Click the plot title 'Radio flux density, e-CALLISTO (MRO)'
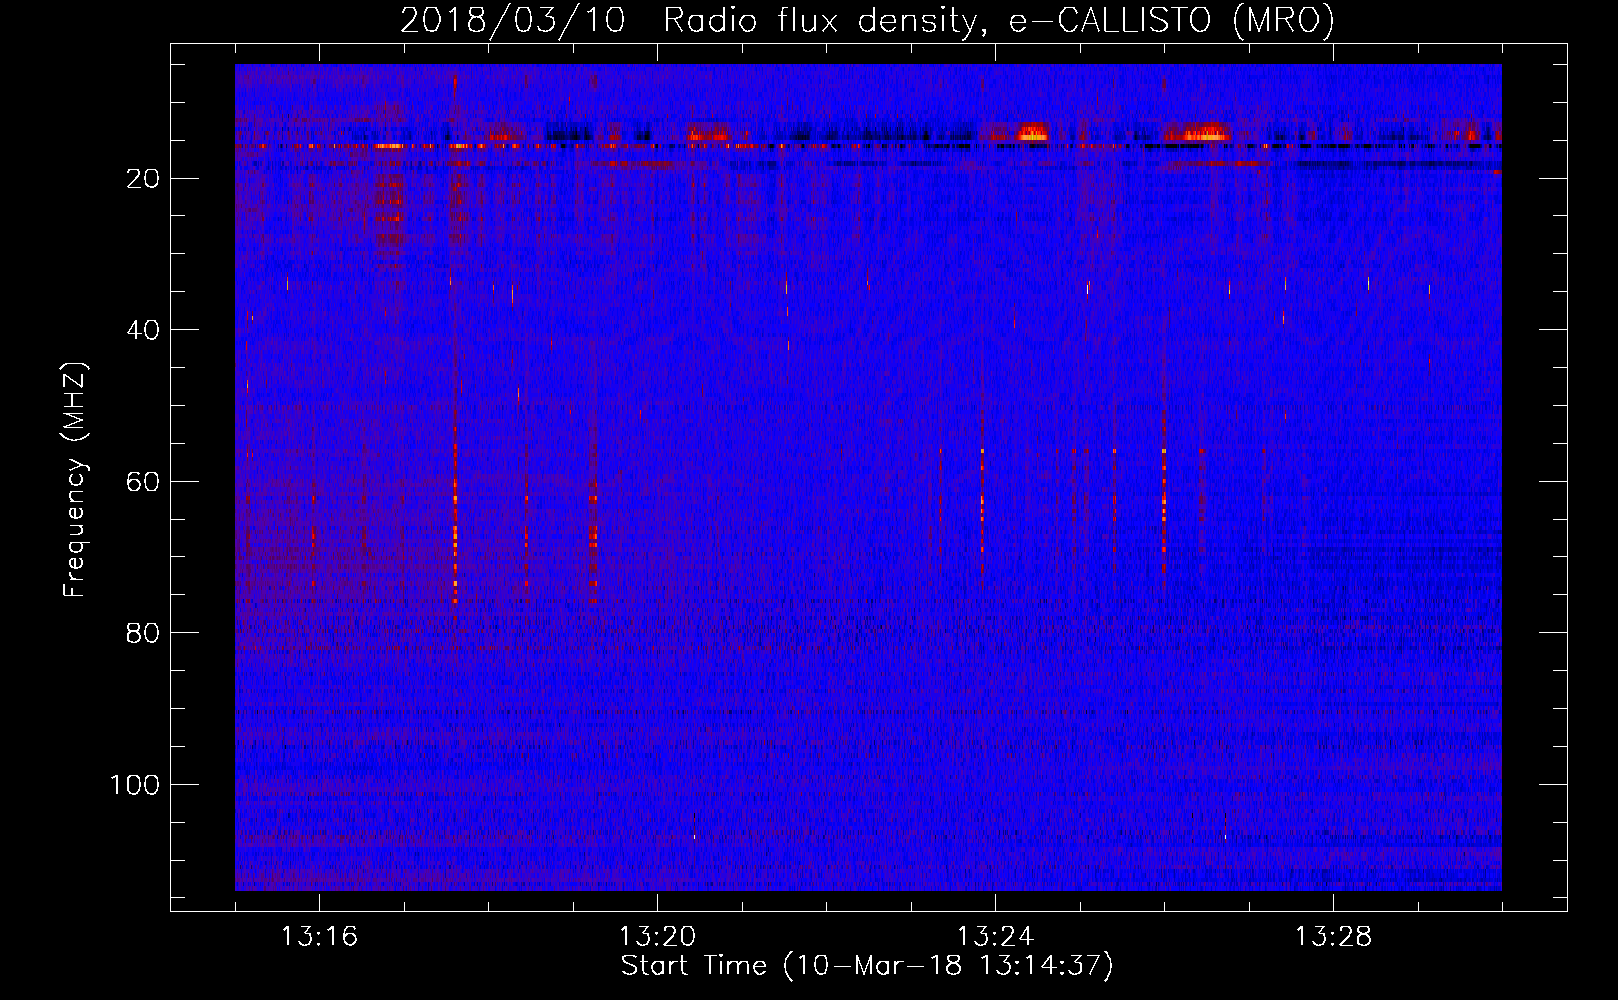This screenshot has height=1000, width=1618. 999,20
